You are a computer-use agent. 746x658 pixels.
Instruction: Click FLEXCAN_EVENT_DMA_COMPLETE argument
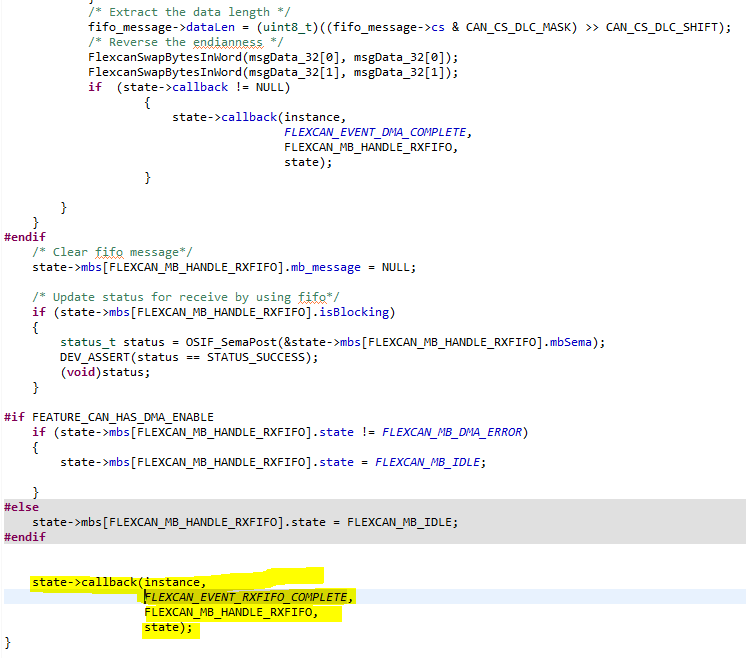point(375,132)
